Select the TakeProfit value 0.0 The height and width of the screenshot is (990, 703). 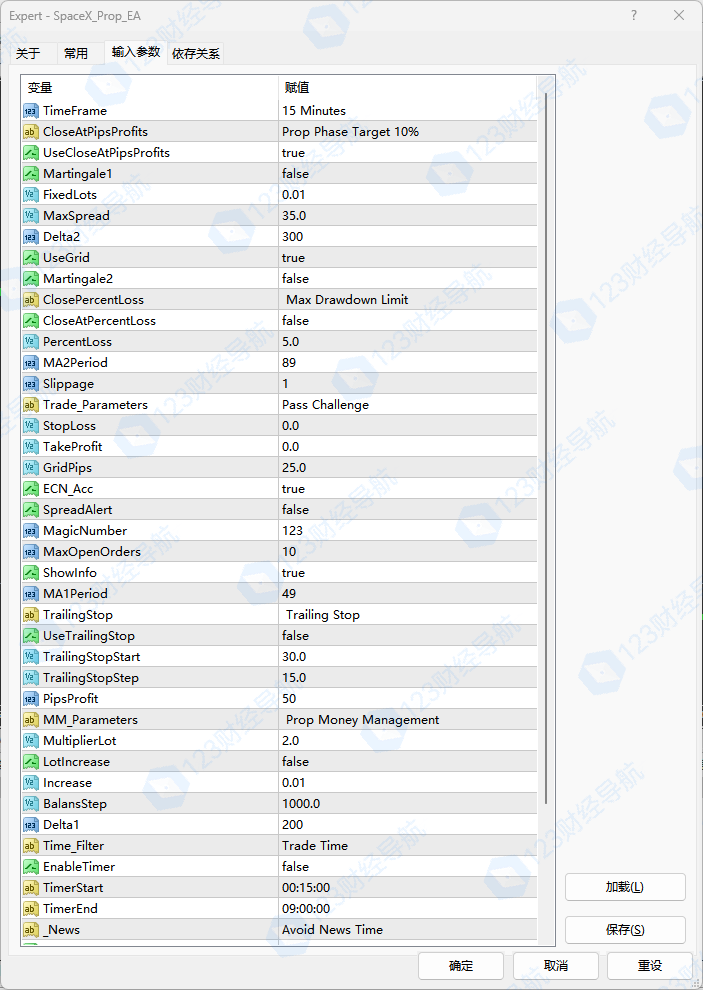tap(407, 447)
